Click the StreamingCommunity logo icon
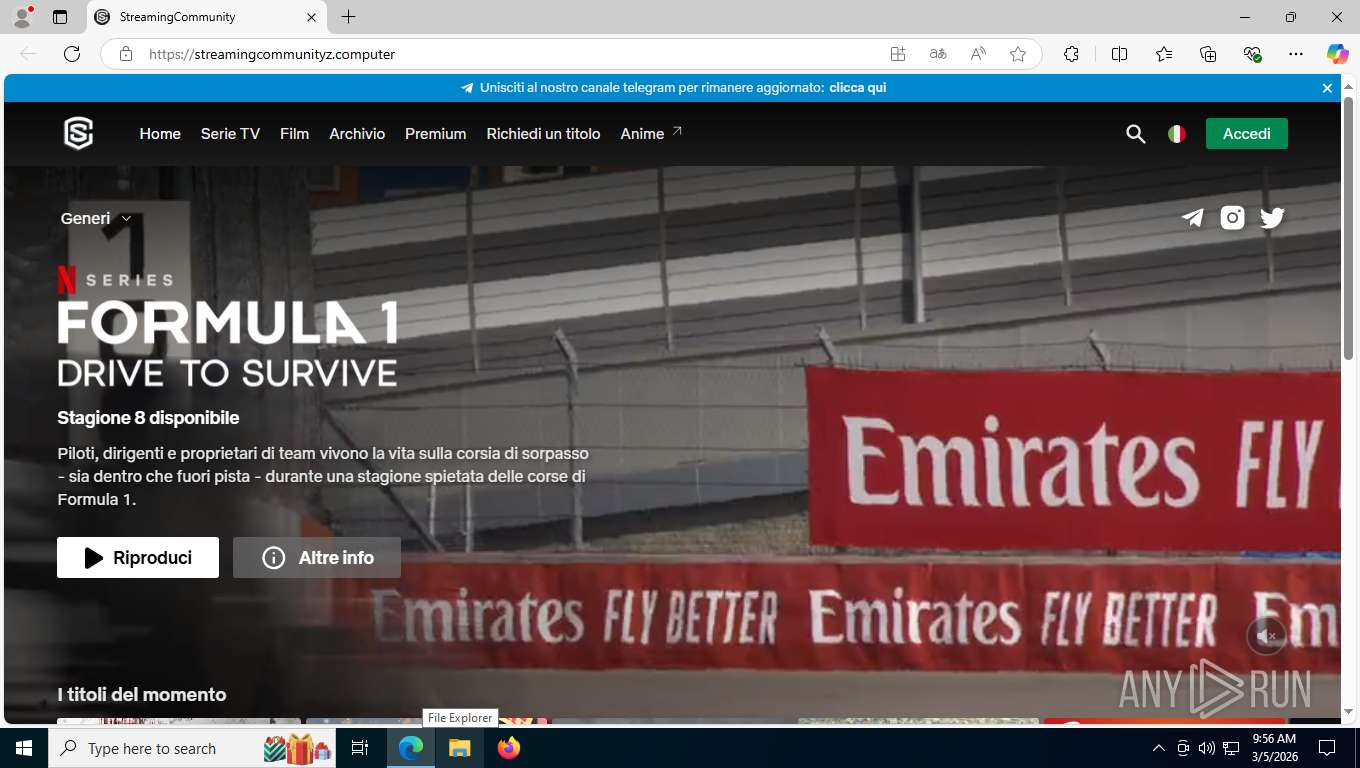The image size is (1360, 768). [78, 133]
